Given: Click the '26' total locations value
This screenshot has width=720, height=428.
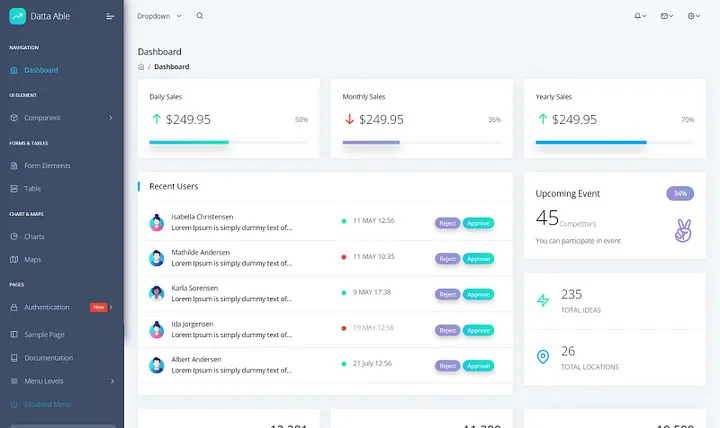Looking at the screenshot, I should click(x=568, y=351).
